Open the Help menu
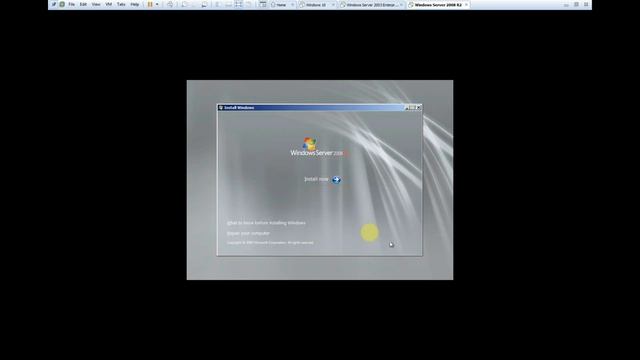Image resolution: width=640 pixels, height=360 pixels. pos(135,4)
